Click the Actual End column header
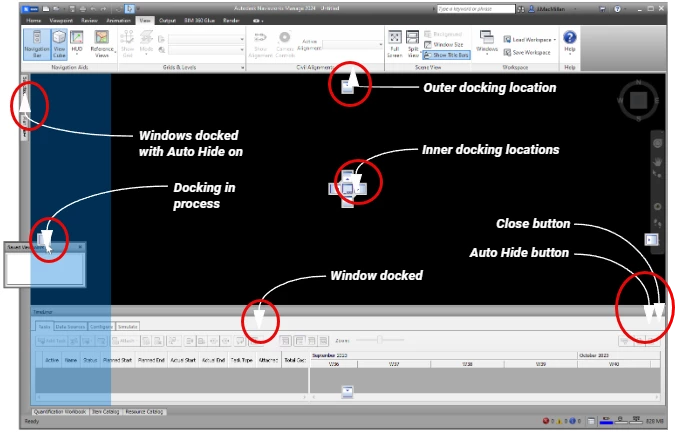This screenshot has height=432, width=675. pyautogui.click(x=214, y=360)
